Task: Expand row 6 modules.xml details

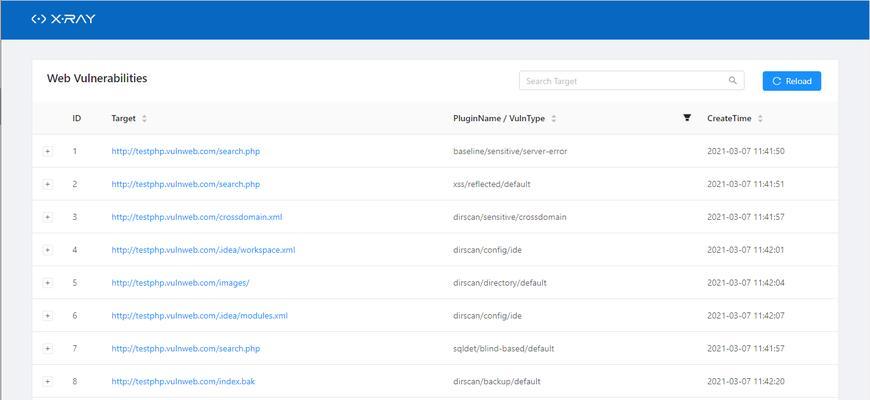Action: [48, 316]
